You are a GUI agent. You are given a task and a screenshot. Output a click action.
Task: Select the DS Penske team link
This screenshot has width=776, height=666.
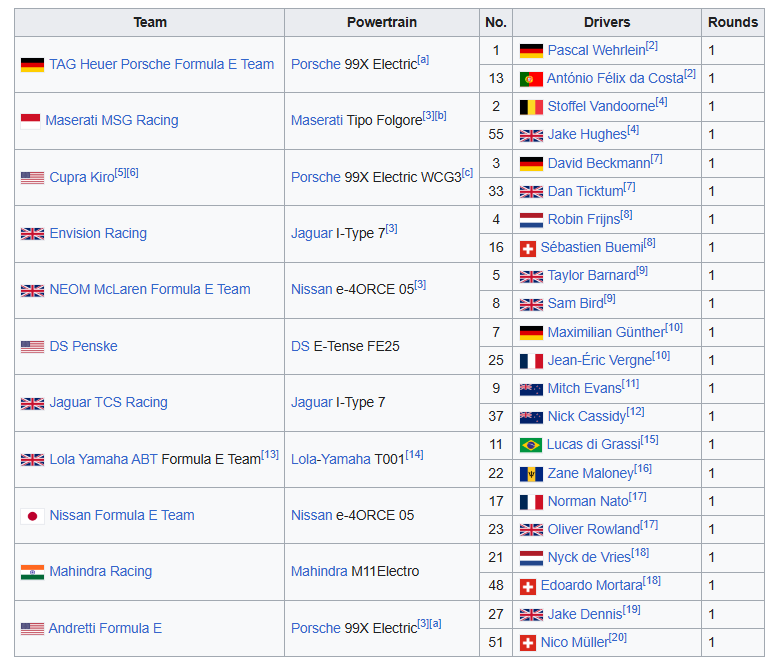click(x=83, y=346)
